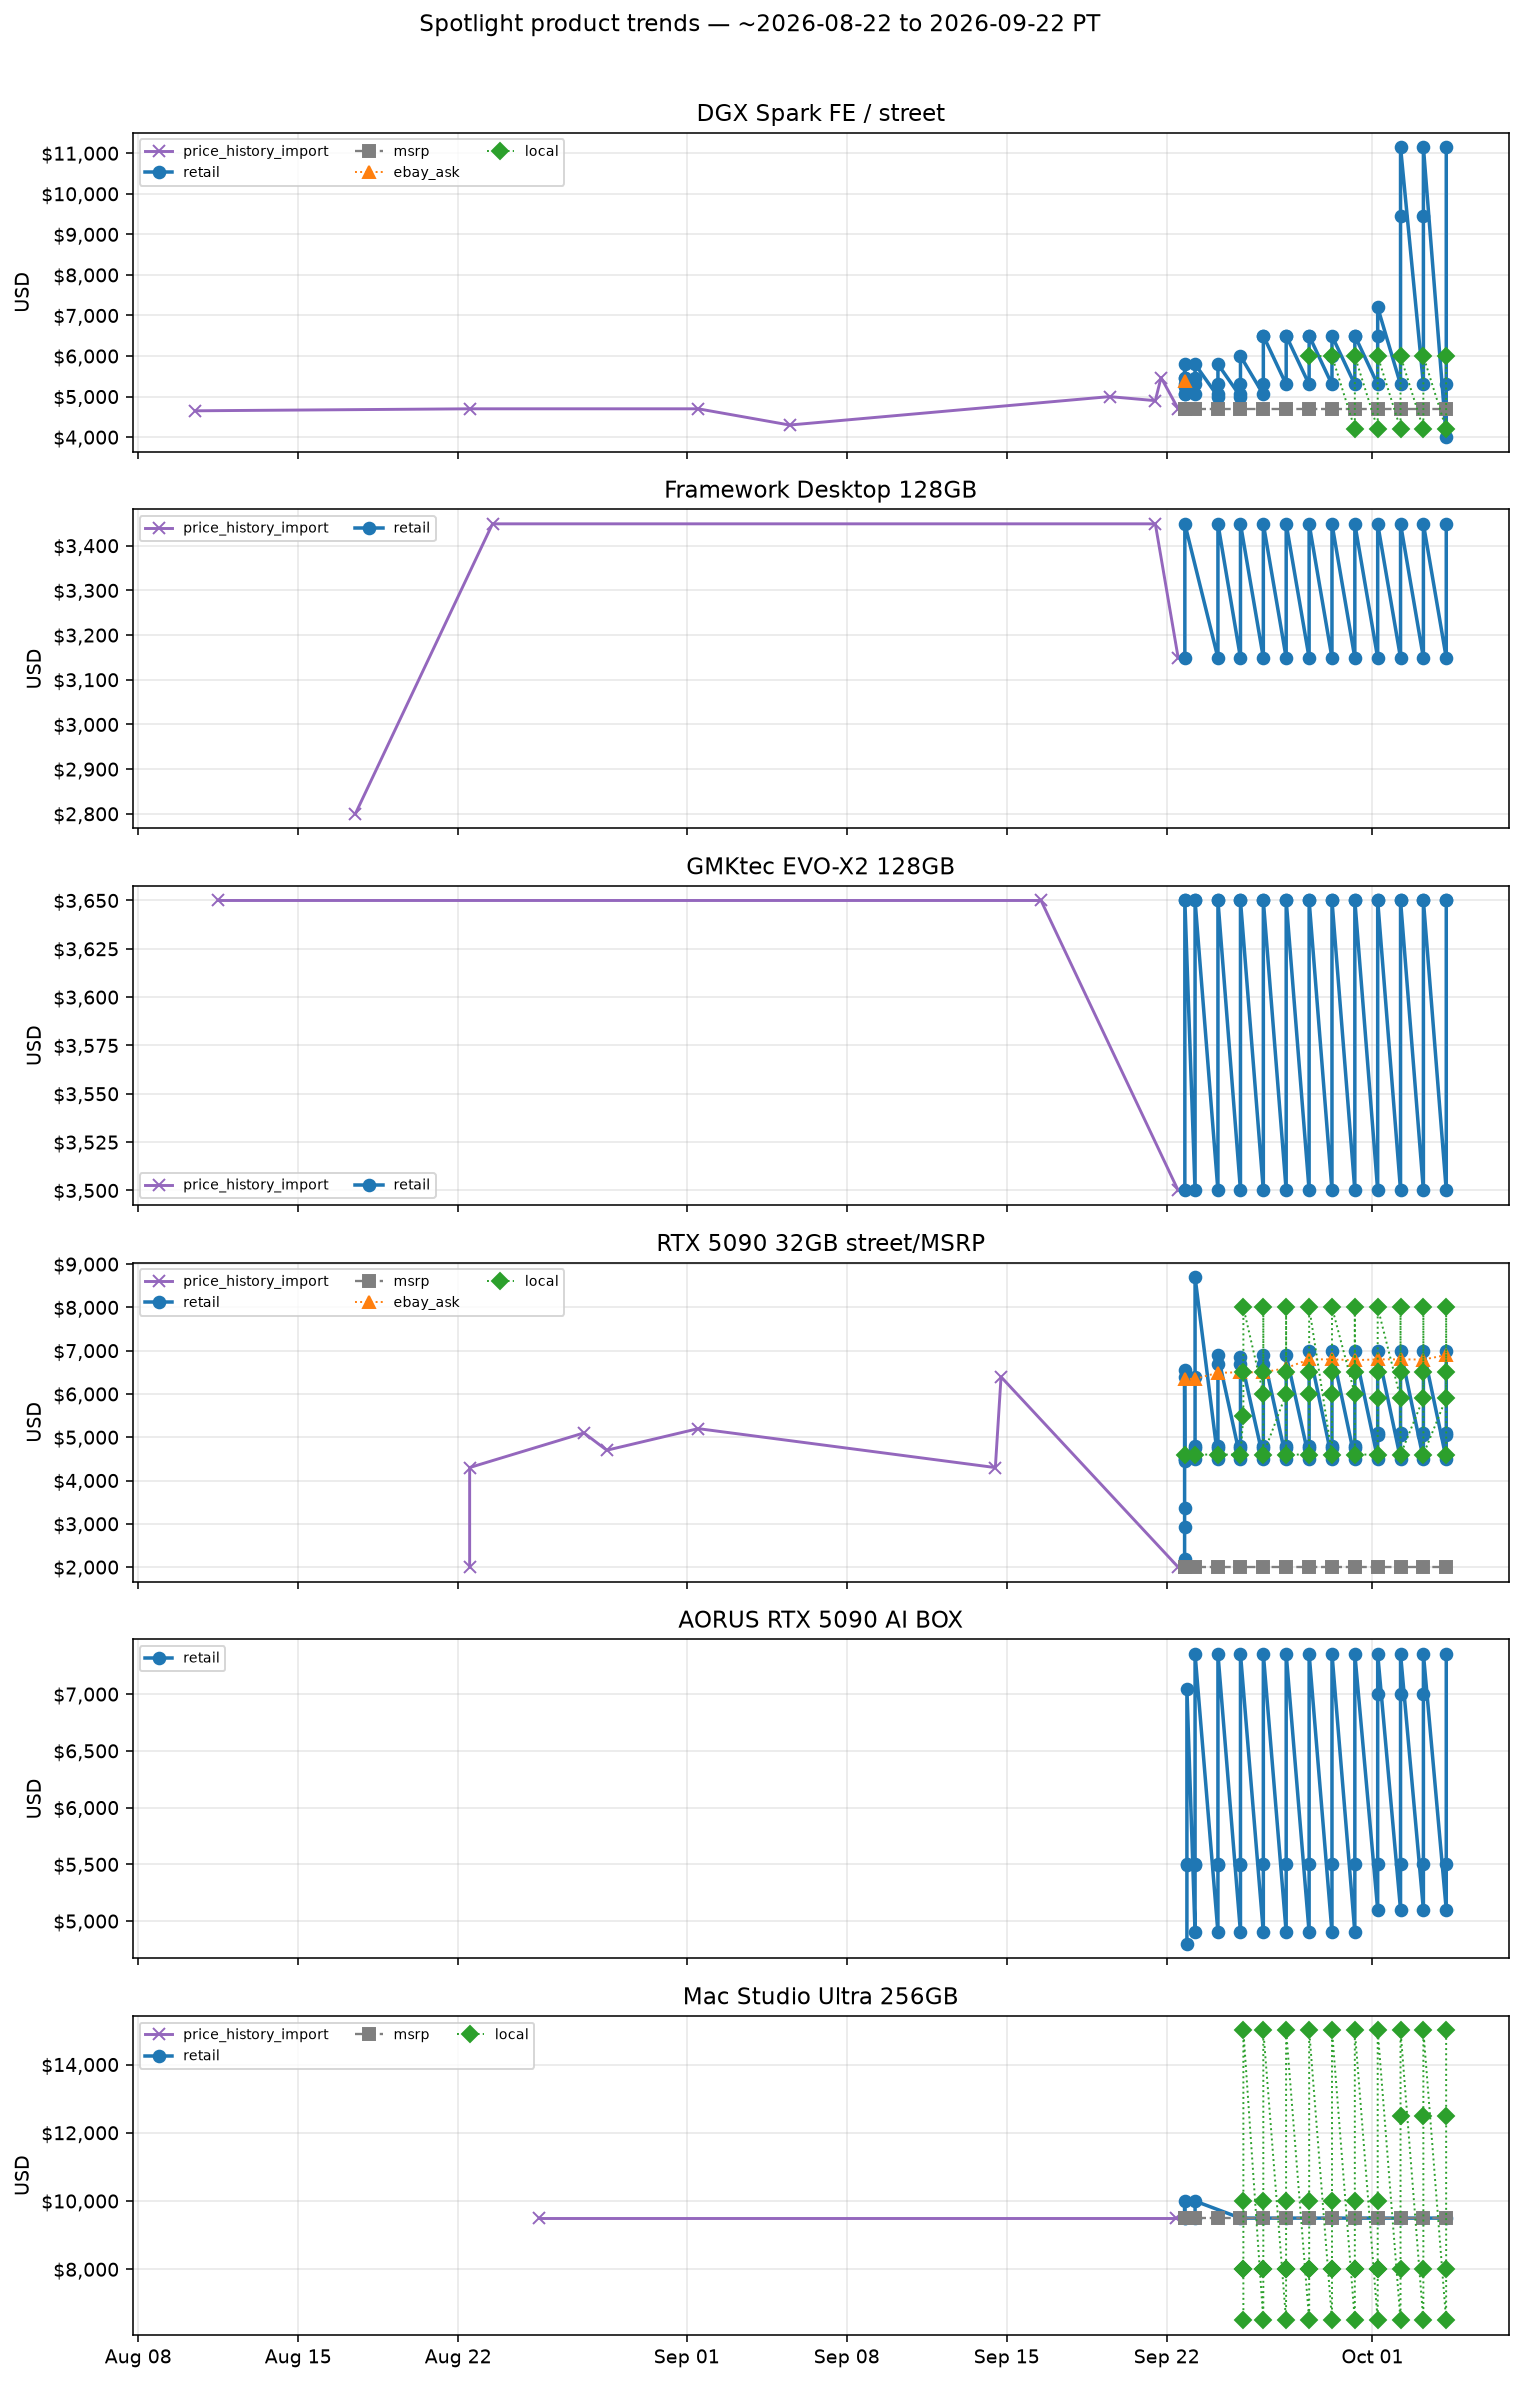Select 'msrp' legend entry in RTX 5090 32GB chart

tap(392, 1281)
